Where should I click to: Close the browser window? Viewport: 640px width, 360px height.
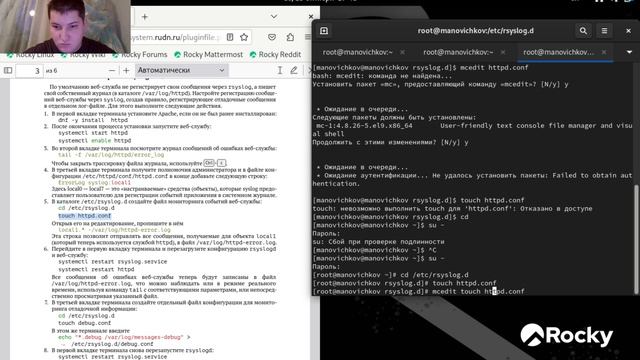(x=311, y=17)
